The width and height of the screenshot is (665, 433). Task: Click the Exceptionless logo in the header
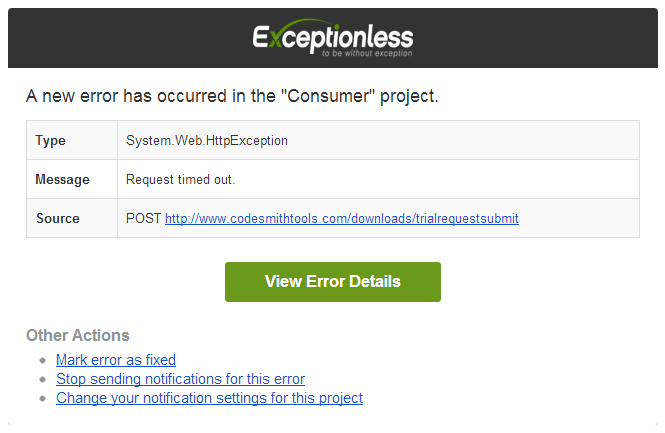click(x=332, y=37)
